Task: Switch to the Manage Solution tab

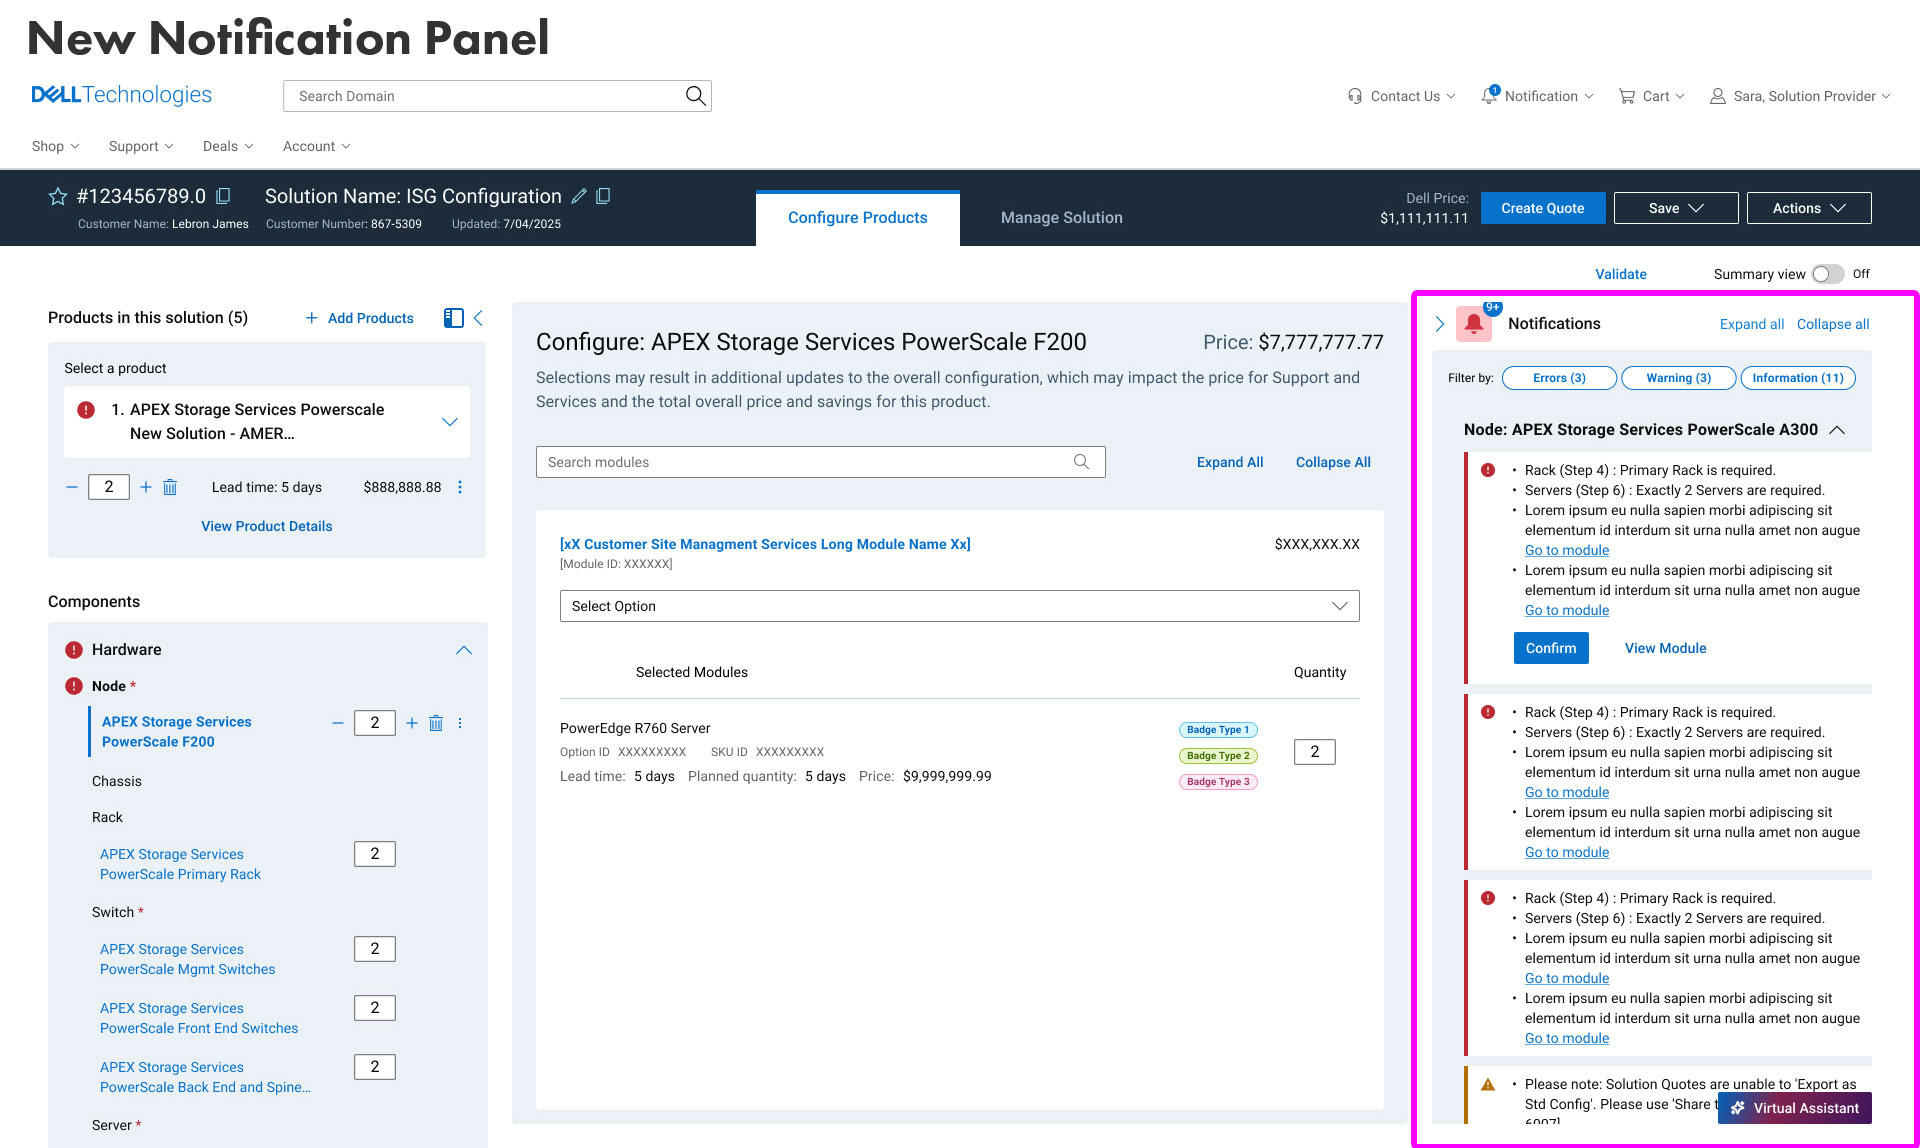Action: click(x=1061, y=218)
